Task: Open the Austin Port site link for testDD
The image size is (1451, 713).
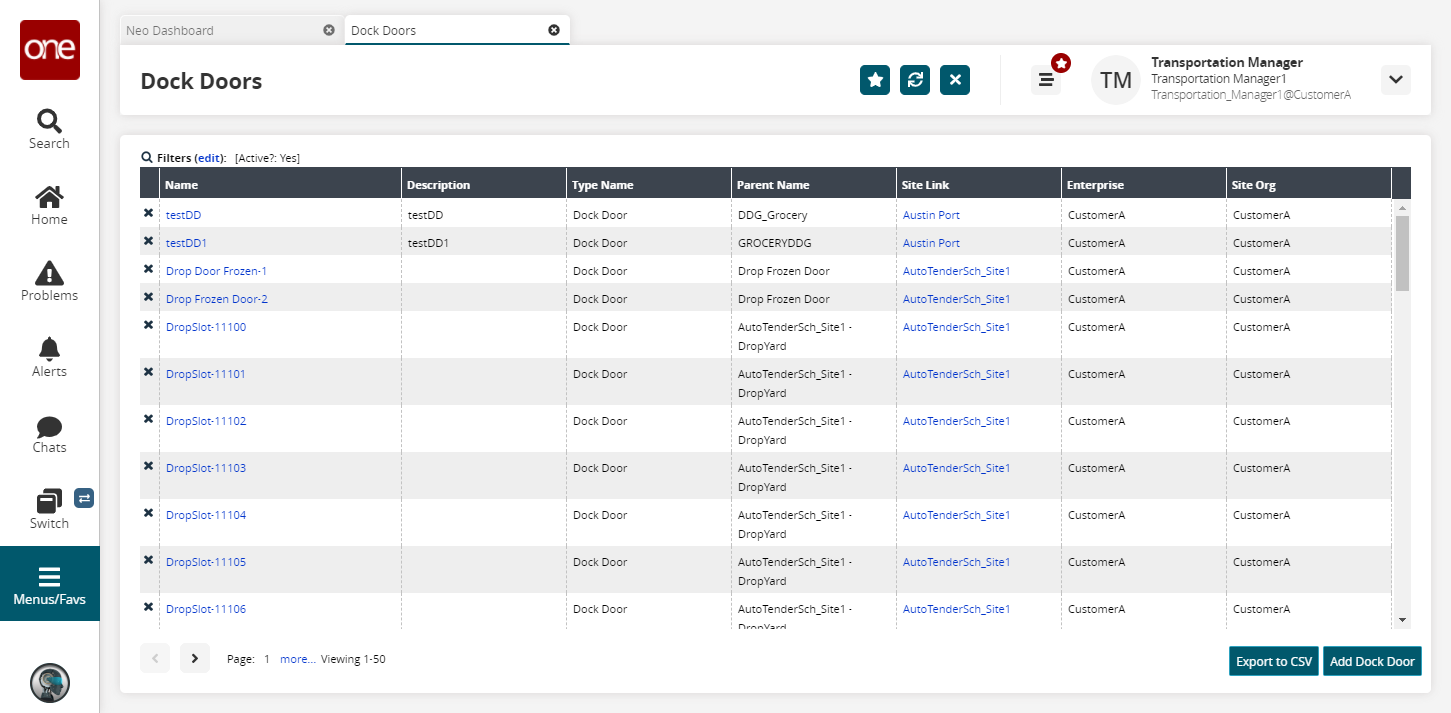Action: coord(931,215)
